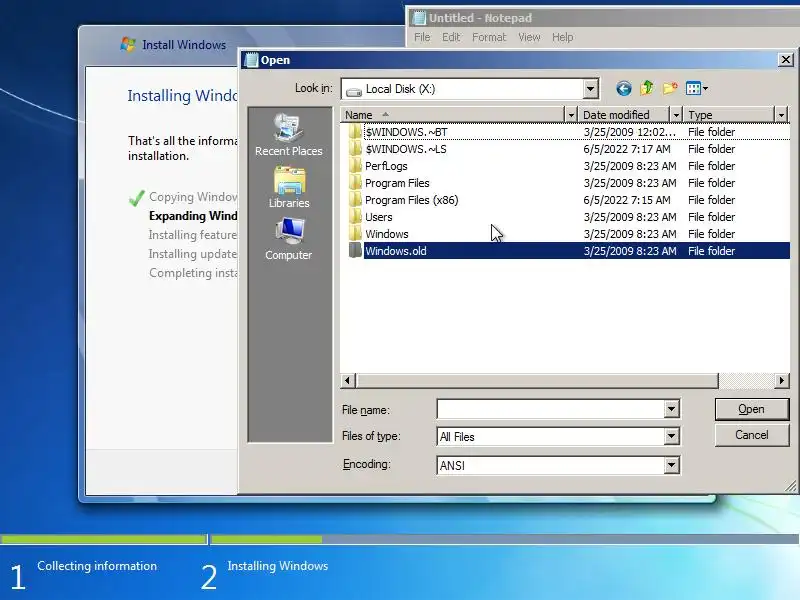Go back using the blue back arrow icon
Image resolution: width=800 pixels, height=600 pixels.
click(623, 89)
